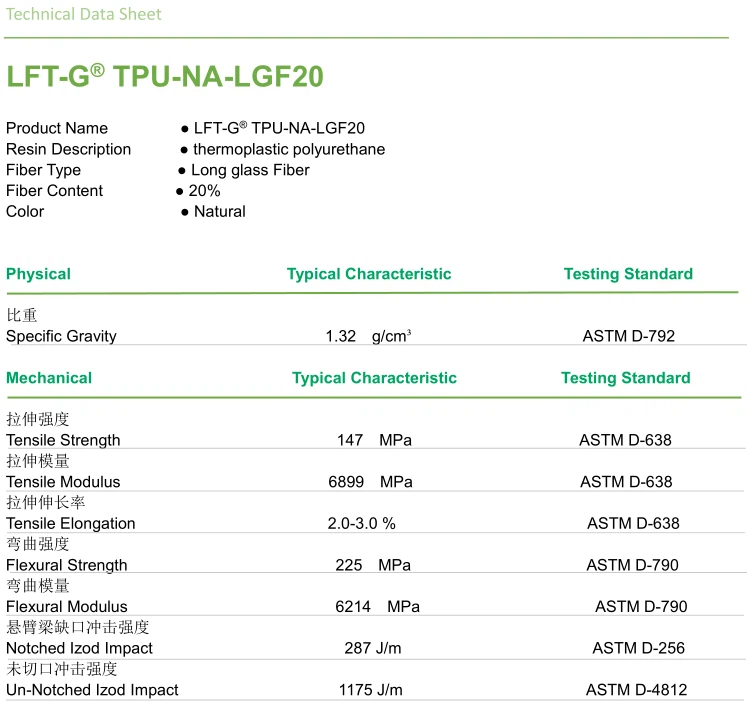The image size is (747, 702).
Task: Select the value 1175 J/m
Action: (371, 690)
